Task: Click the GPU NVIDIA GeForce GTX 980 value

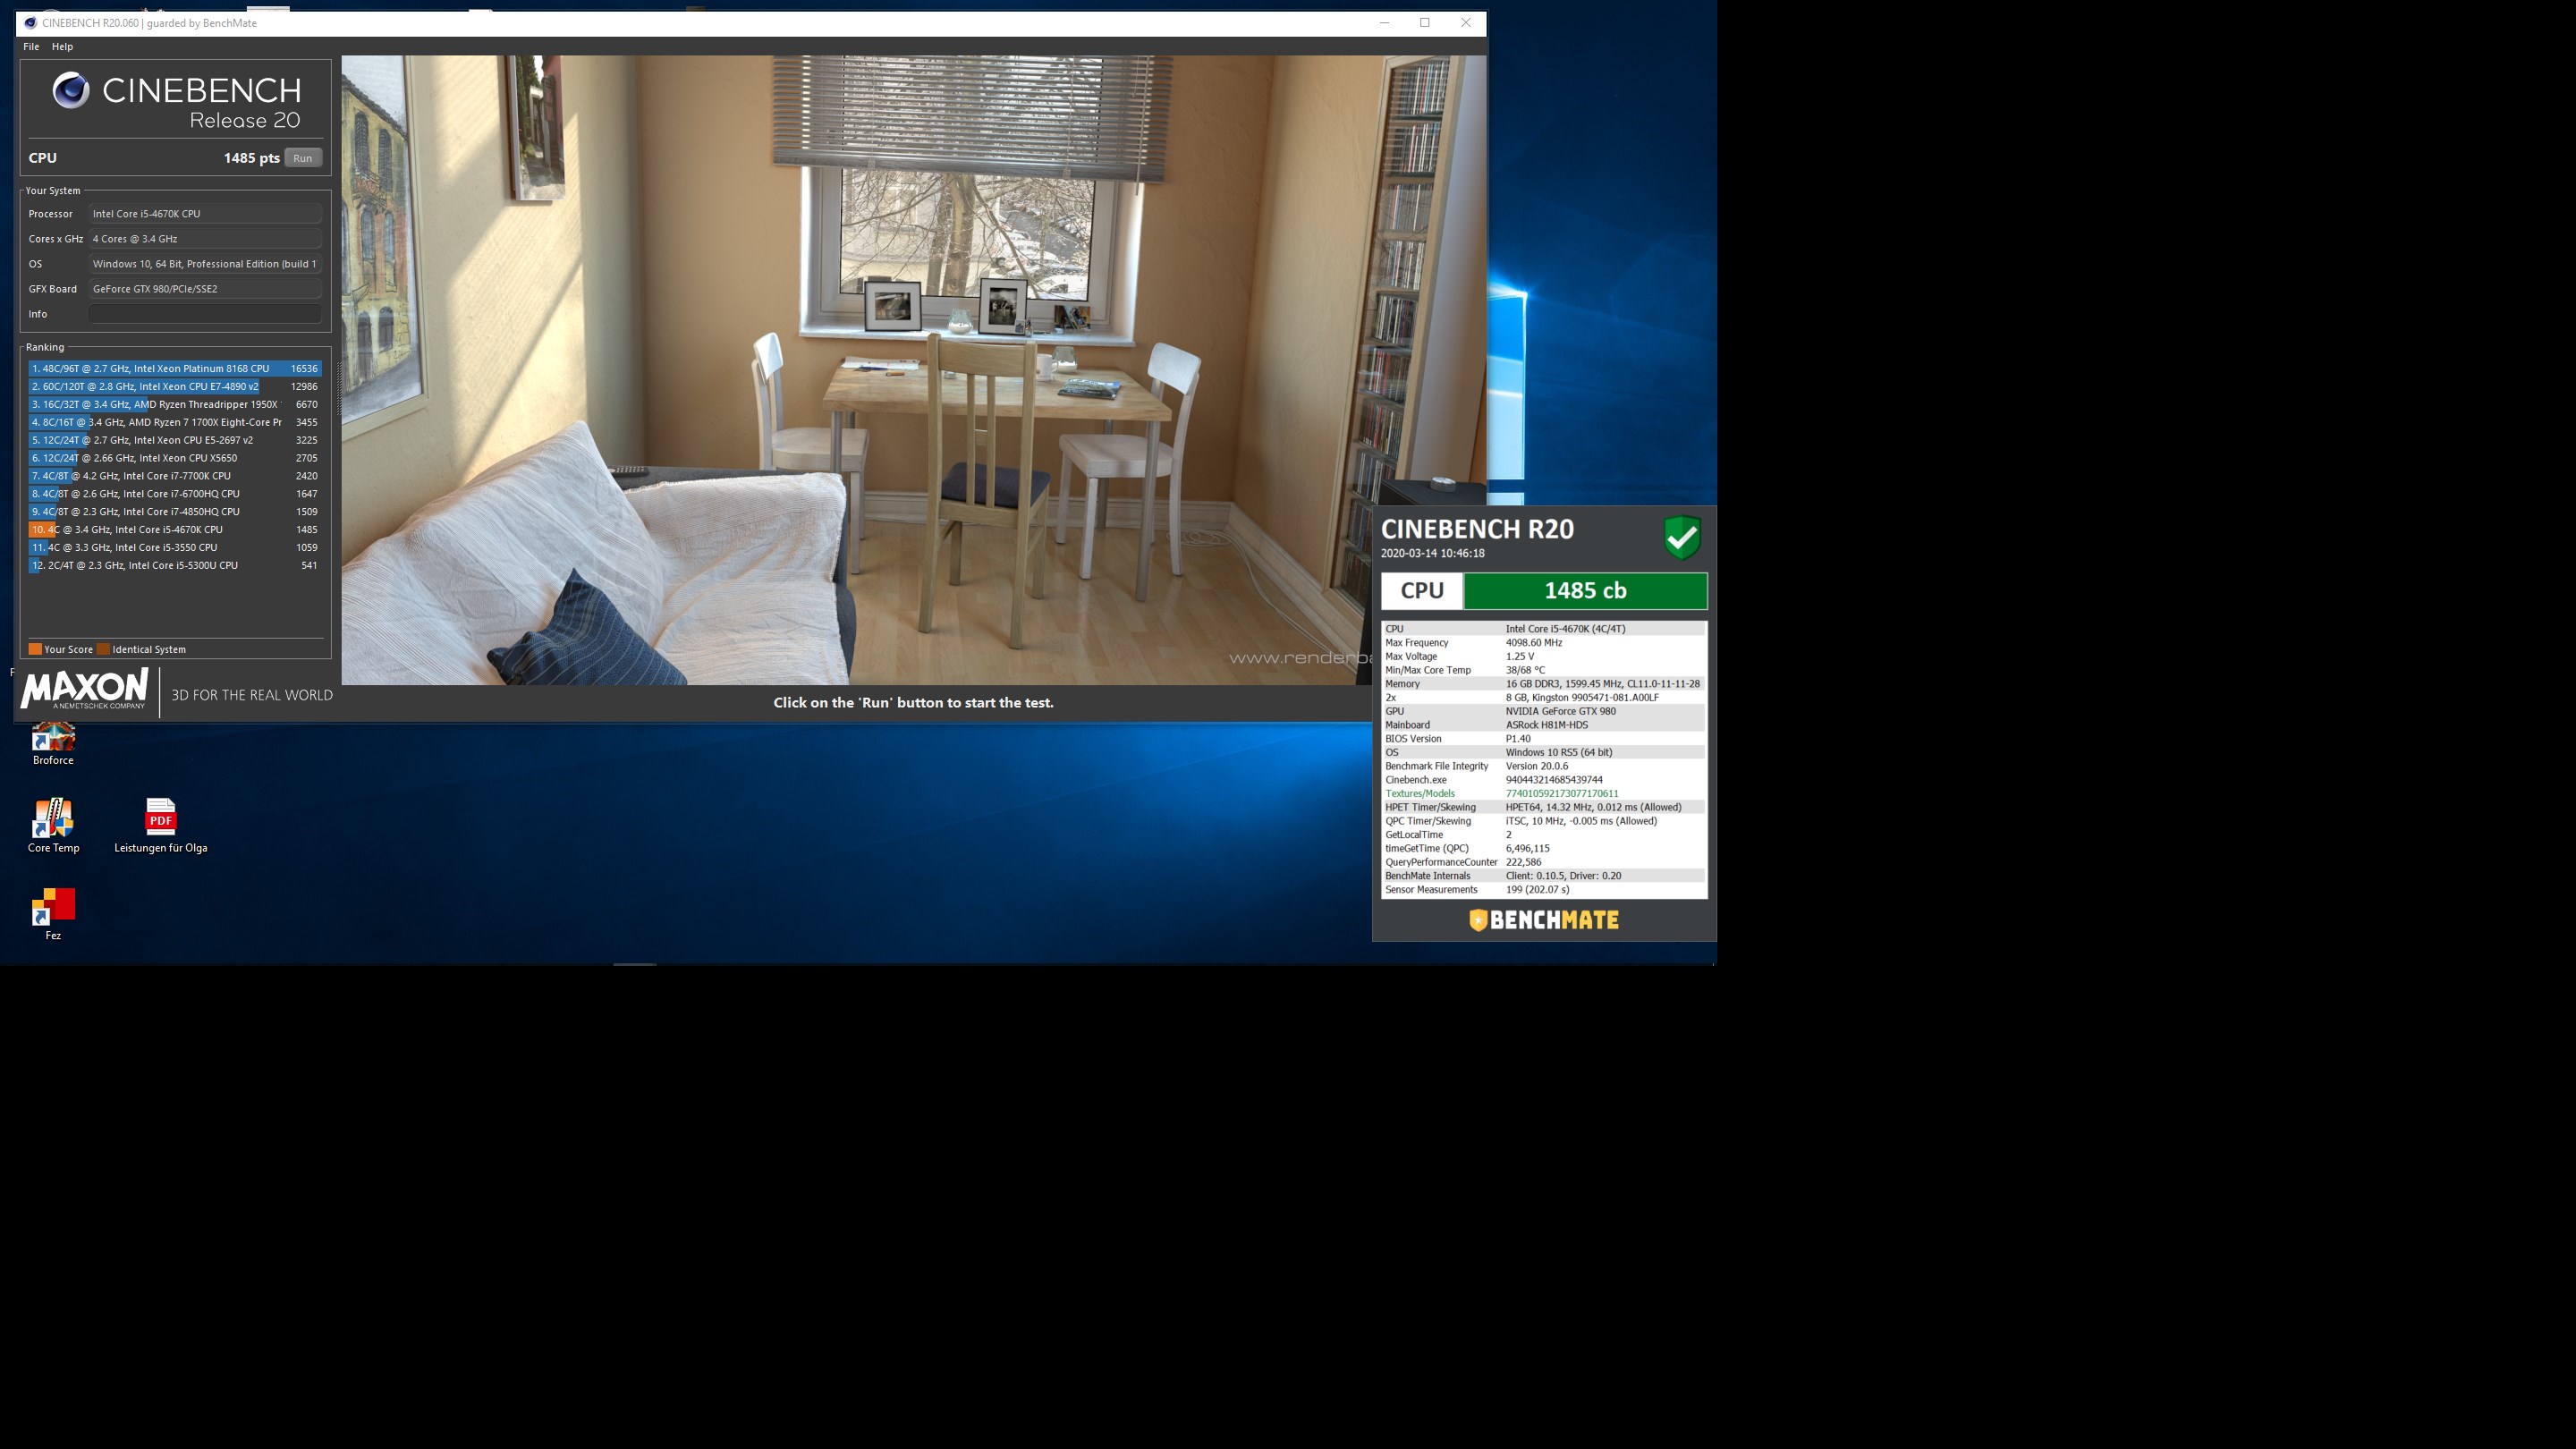Action: click(x=1560, y=712)
